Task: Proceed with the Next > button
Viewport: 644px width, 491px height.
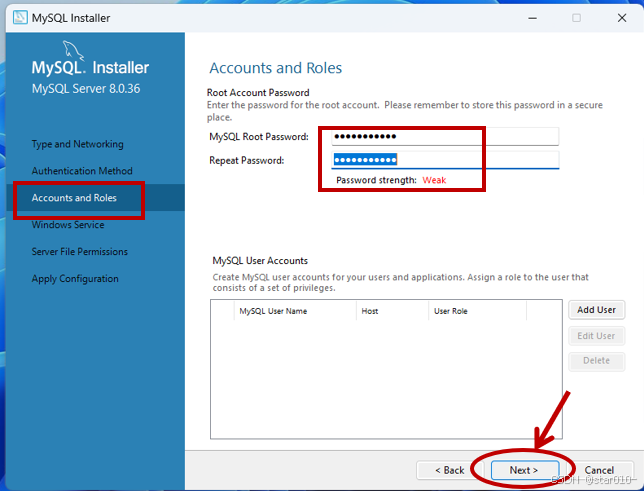Action: 524,470
